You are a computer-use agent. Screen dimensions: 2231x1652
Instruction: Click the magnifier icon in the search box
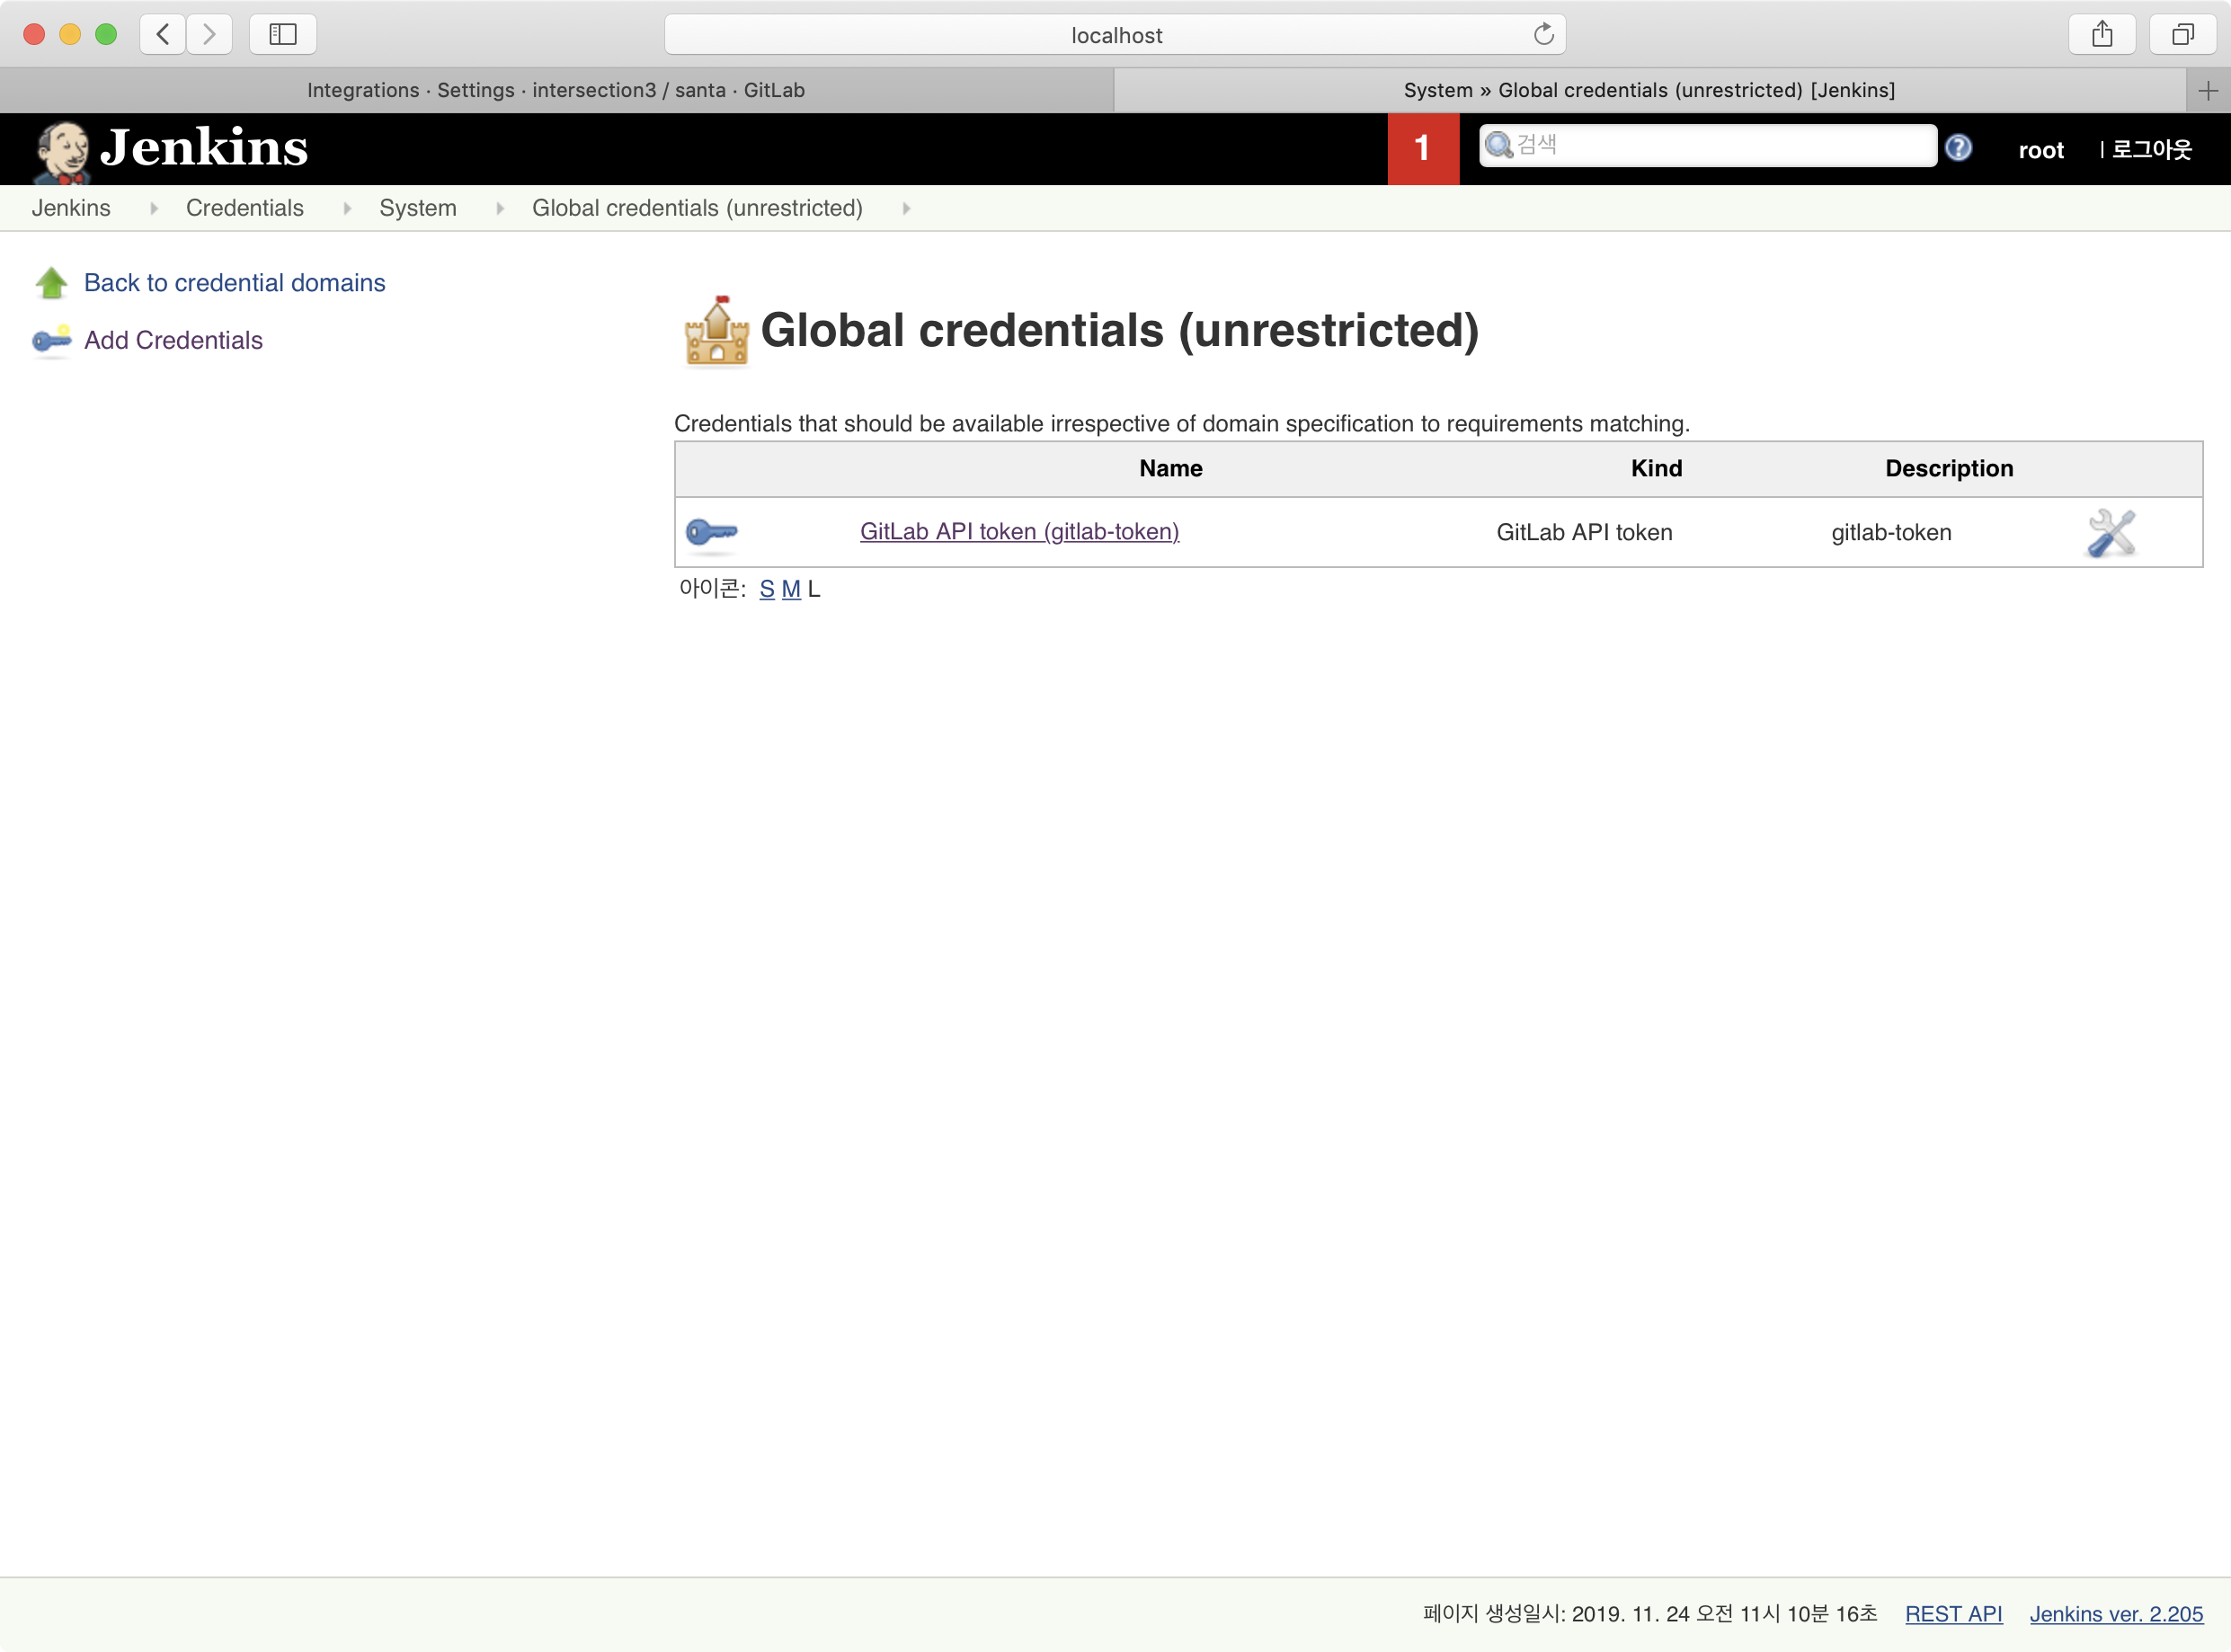1497,145
